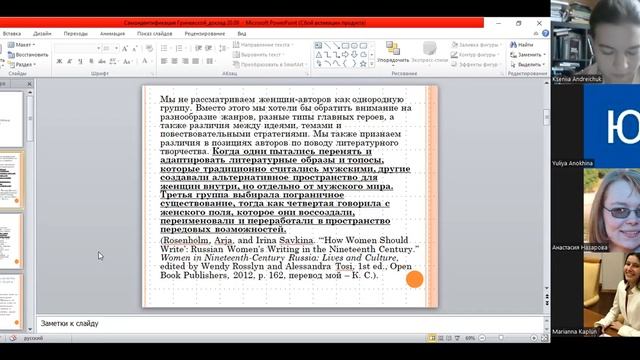
Task: Open Макет layout dropdown
Action: (x=22, y=44)
